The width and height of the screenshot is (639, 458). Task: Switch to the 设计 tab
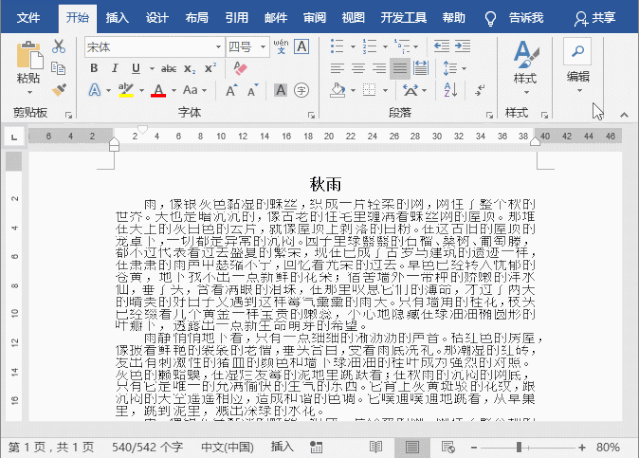point(157,18)
